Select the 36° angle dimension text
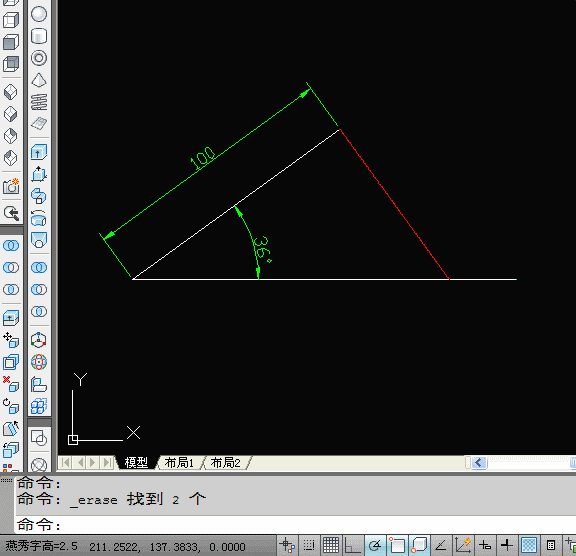Viewport: 576px width, 556px height. [x=263, y=249]
